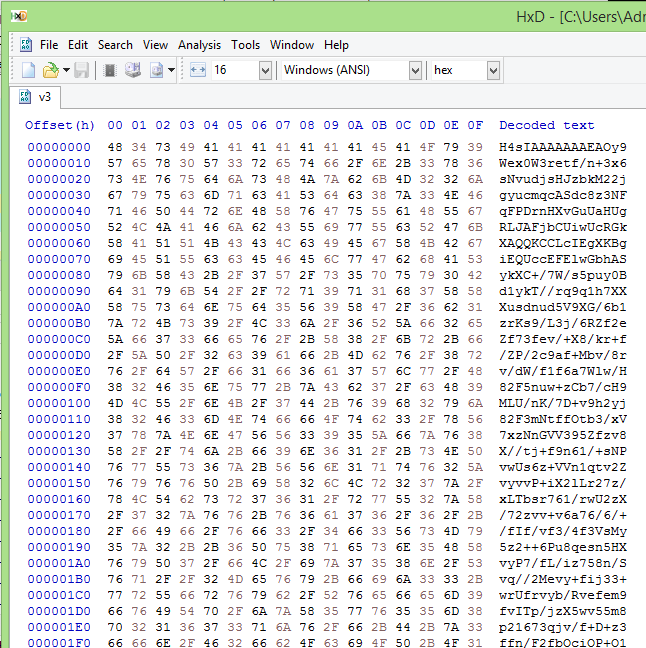Open the Window menu
646x648 pixels.
click(x=292, y=45)
